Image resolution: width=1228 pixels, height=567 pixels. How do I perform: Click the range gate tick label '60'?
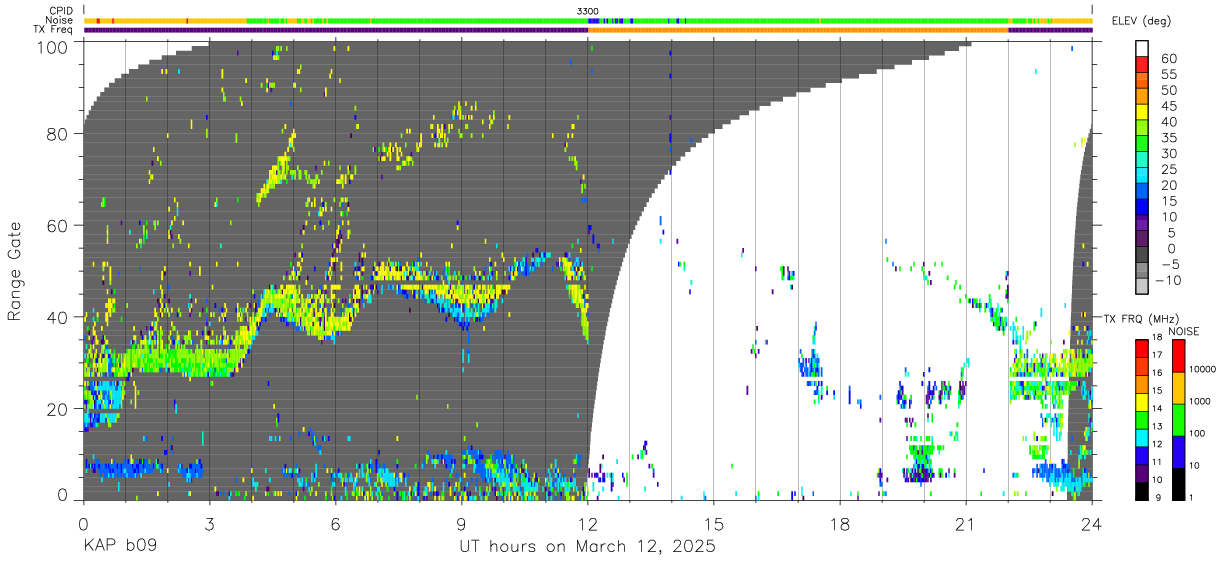(58, 226)
